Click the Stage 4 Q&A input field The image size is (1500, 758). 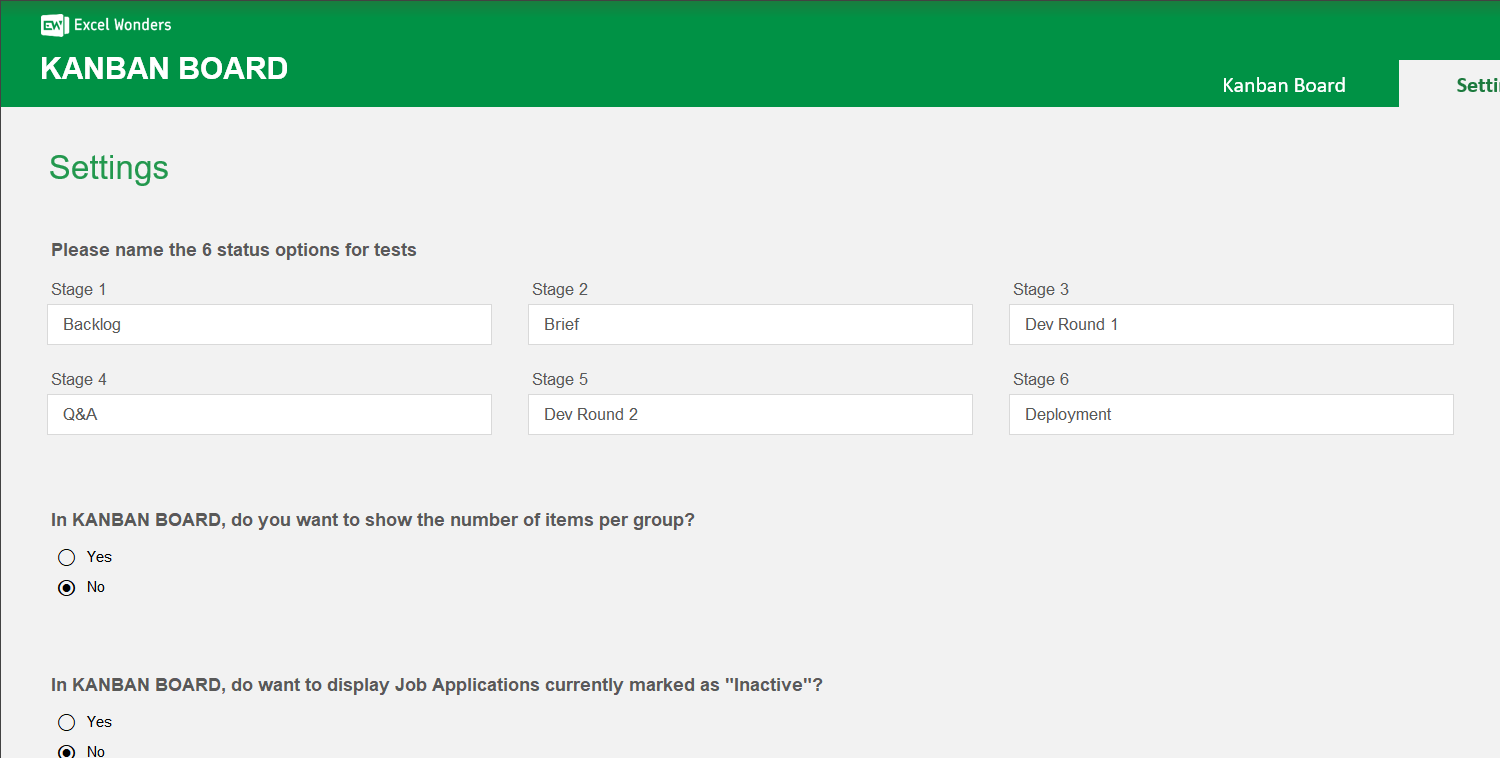click(269, 414)
